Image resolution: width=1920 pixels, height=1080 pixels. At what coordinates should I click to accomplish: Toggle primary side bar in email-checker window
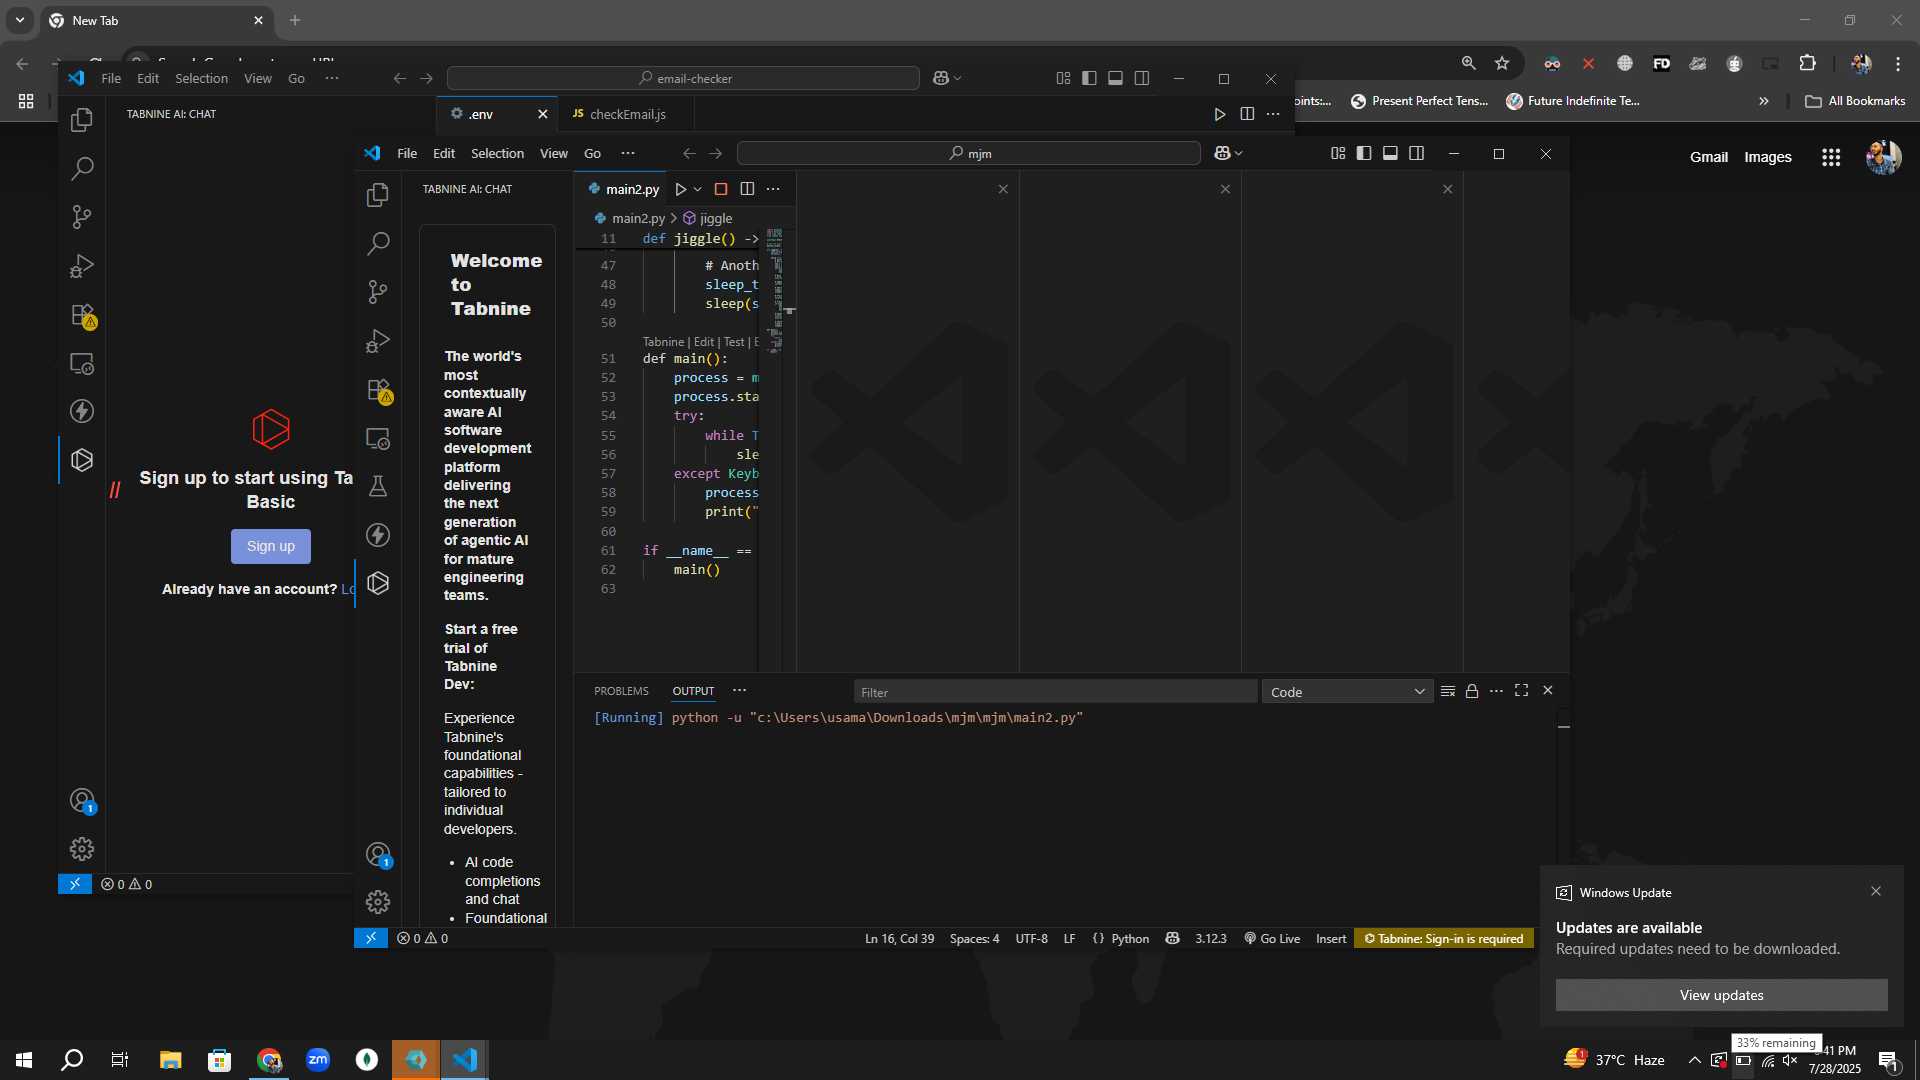(1089, 78)
